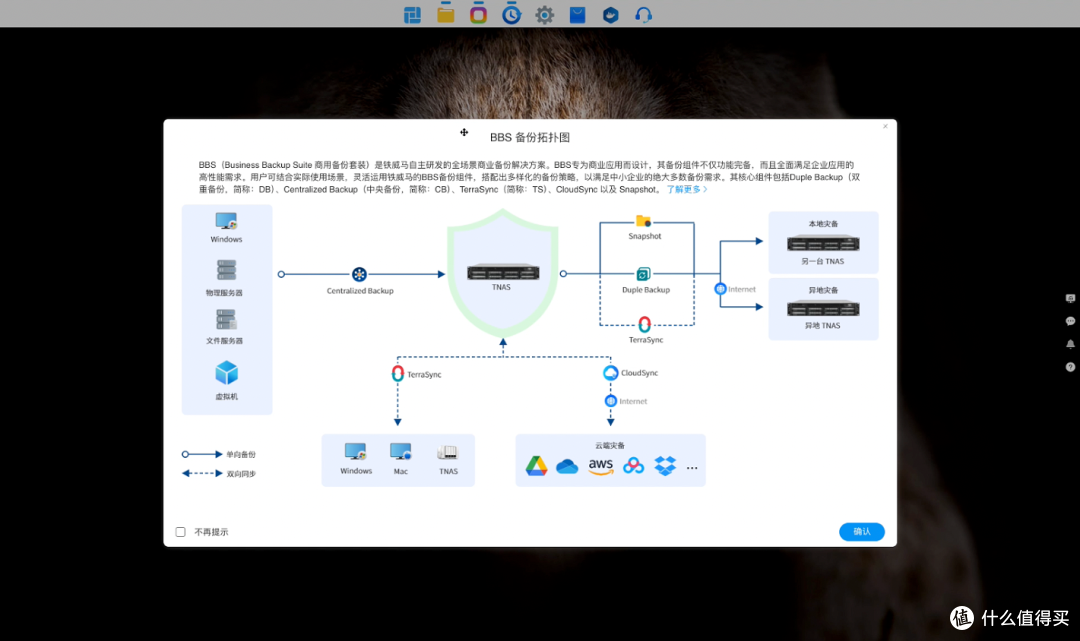
Task: Click the Baidu cloud icon
Action: coord(633,466)
